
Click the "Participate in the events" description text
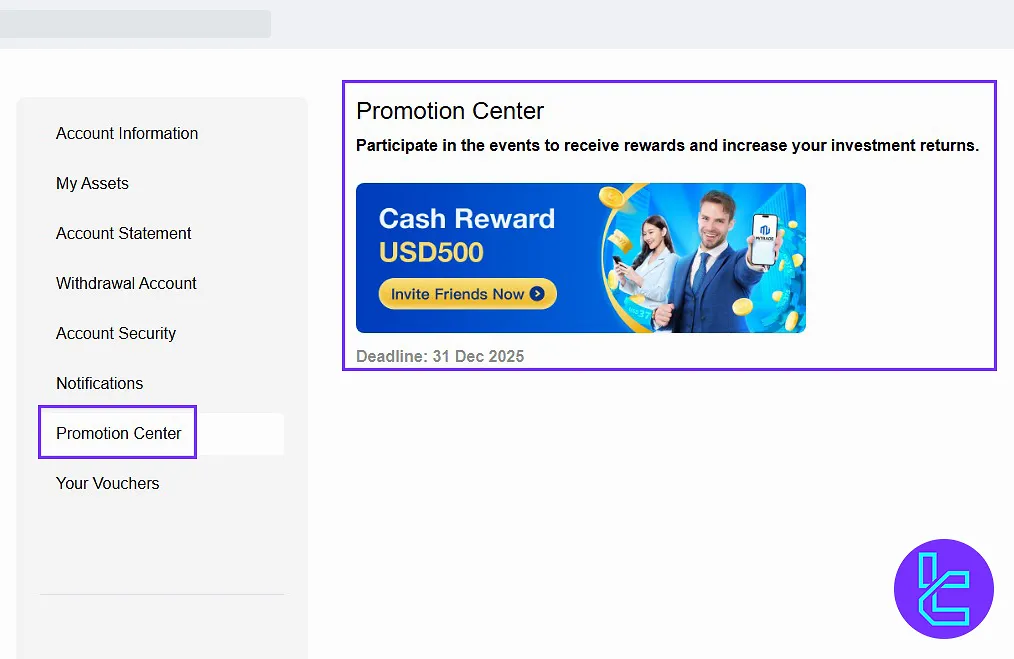click(667, 145)
